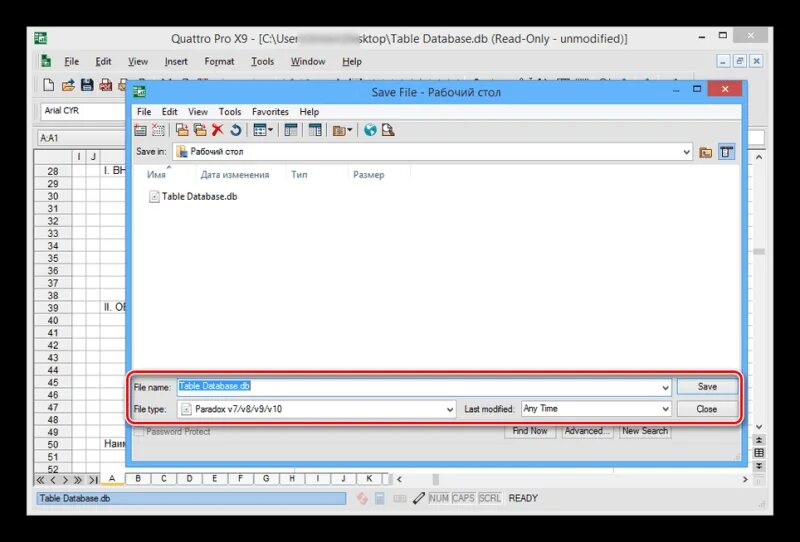Sort by the Размер column header

pos(368,175)
